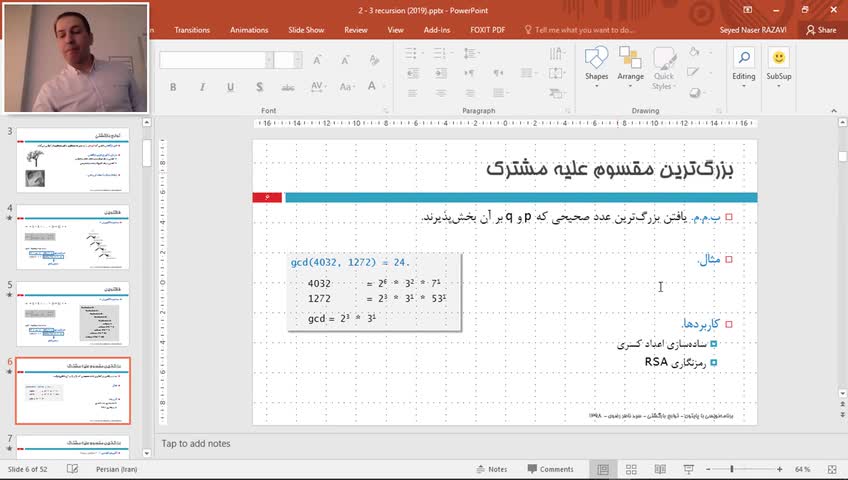Open text direction button
Viewport: 848px width, 480px height.
556,53
